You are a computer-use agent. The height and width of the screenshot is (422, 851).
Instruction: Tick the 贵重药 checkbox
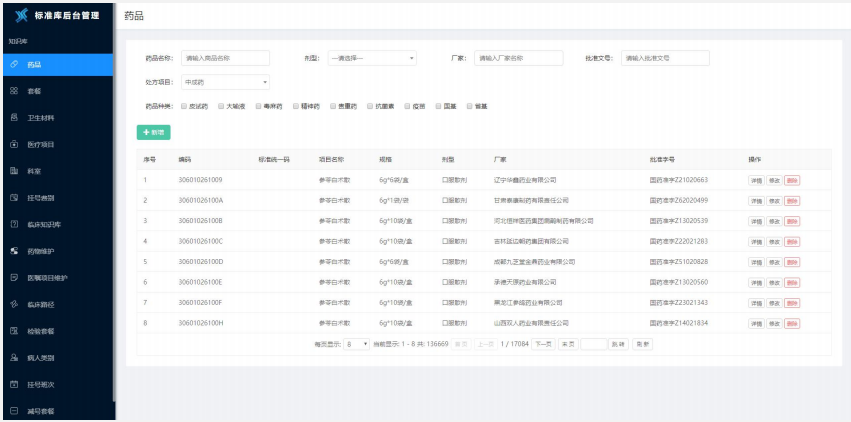pos(333,106)
